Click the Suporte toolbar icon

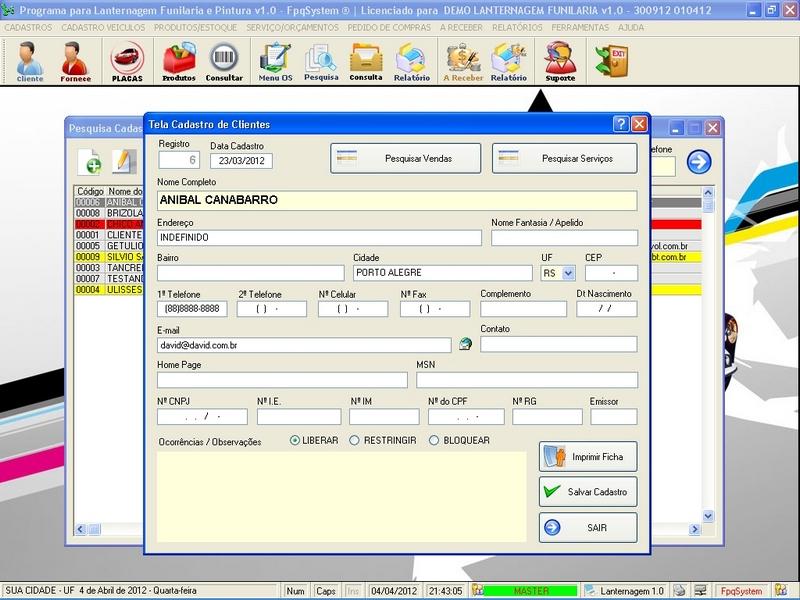[x=560, y=61]
